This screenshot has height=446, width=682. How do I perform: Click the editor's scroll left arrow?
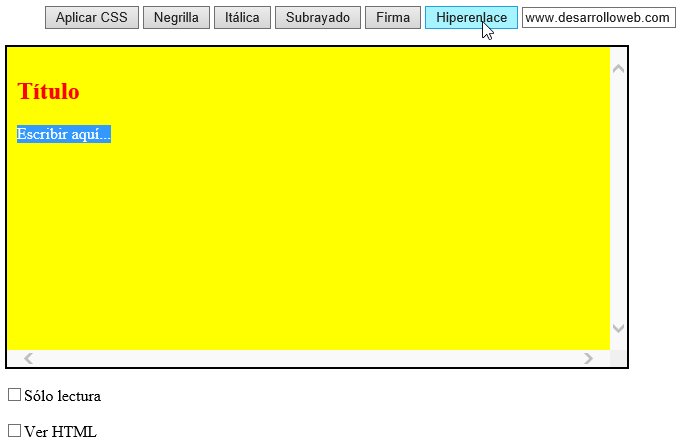[x=28, y=358]
